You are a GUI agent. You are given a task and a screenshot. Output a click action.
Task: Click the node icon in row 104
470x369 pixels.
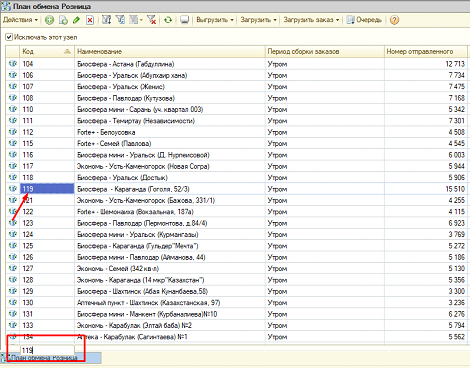click(x=13, y=64)
